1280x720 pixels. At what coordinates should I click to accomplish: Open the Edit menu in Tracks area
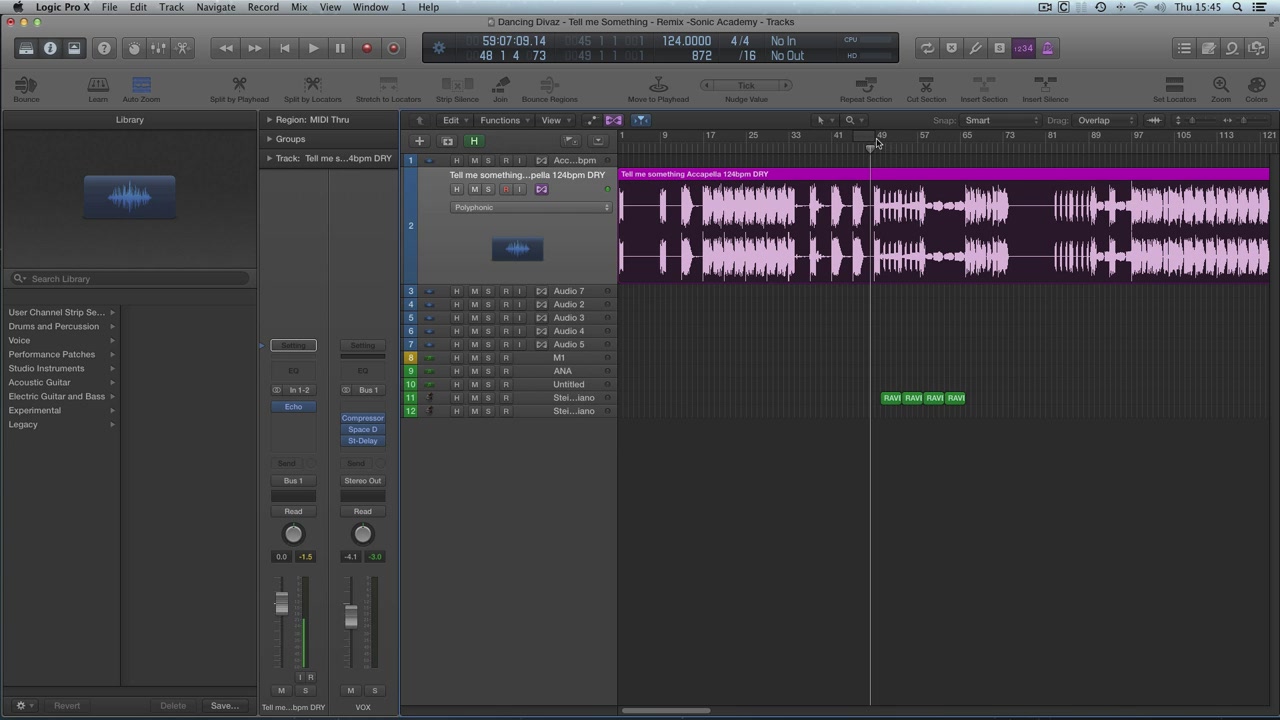(455, 120)
